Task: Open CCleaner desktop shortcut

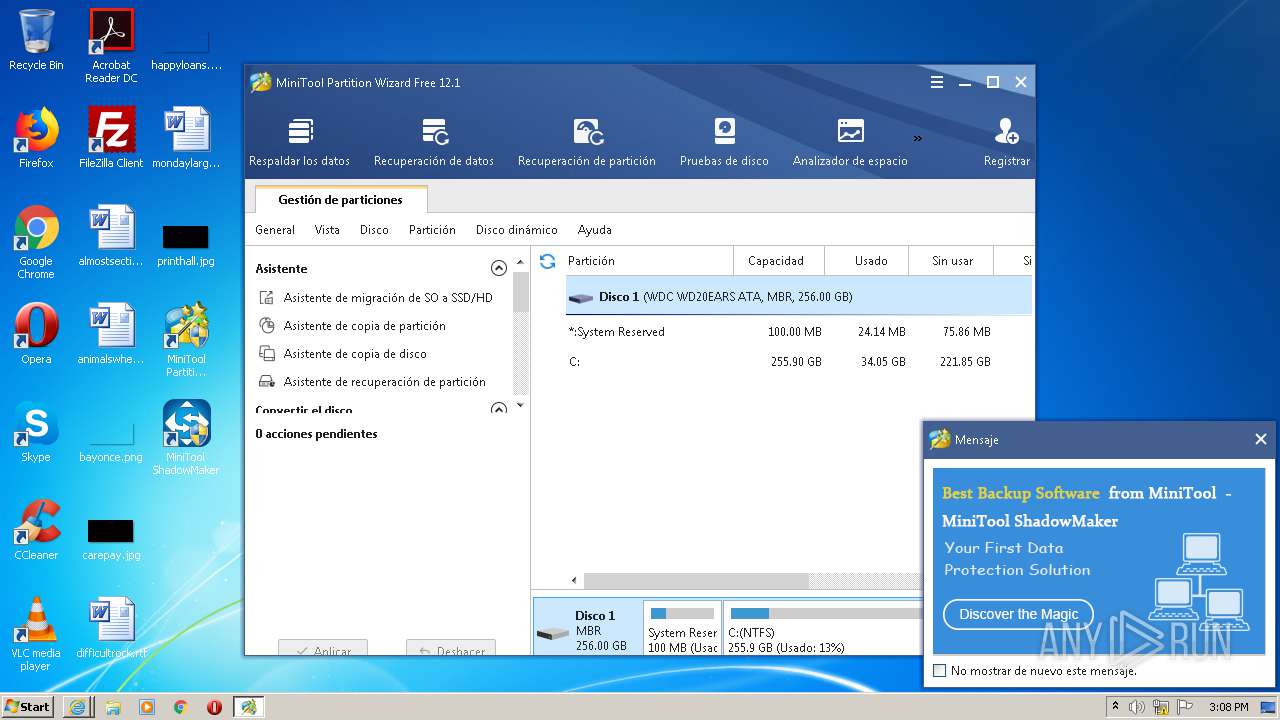Action: 36,530
